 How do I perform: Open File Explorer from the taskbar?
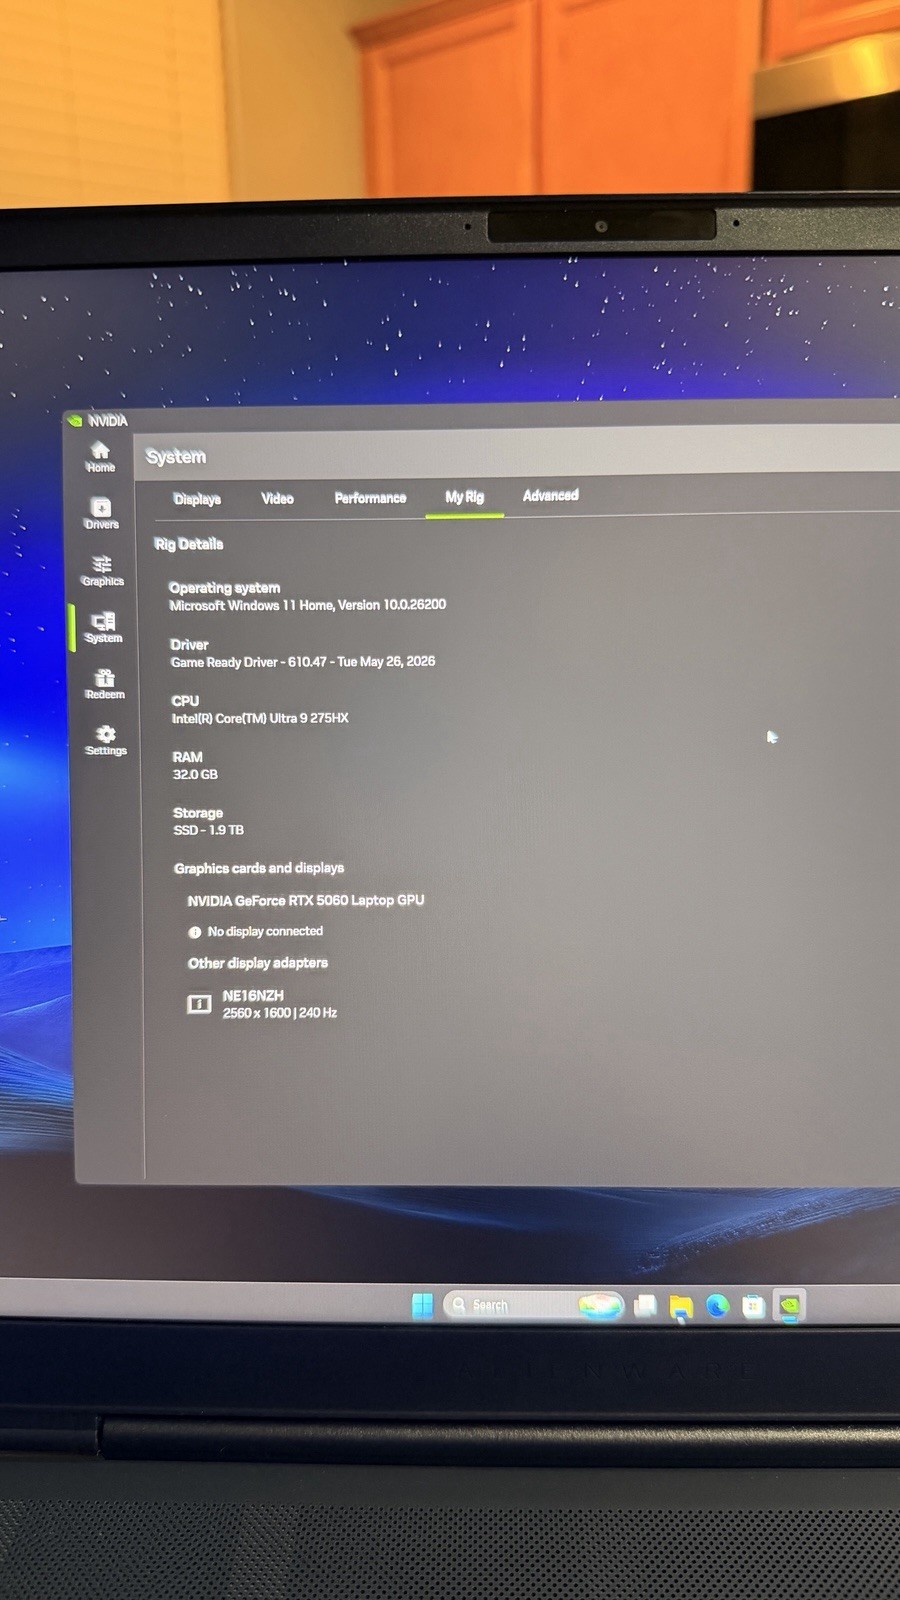[x=681, y=1306]
